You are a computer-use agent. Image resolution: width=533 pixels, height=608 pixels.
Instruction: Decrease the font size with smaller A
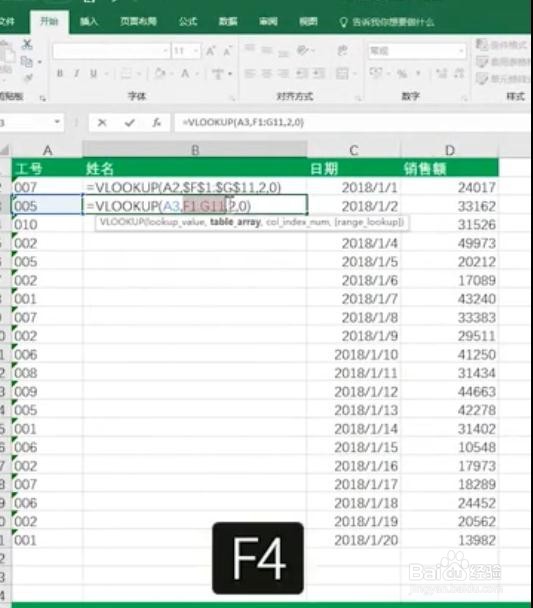coord(227,50)
